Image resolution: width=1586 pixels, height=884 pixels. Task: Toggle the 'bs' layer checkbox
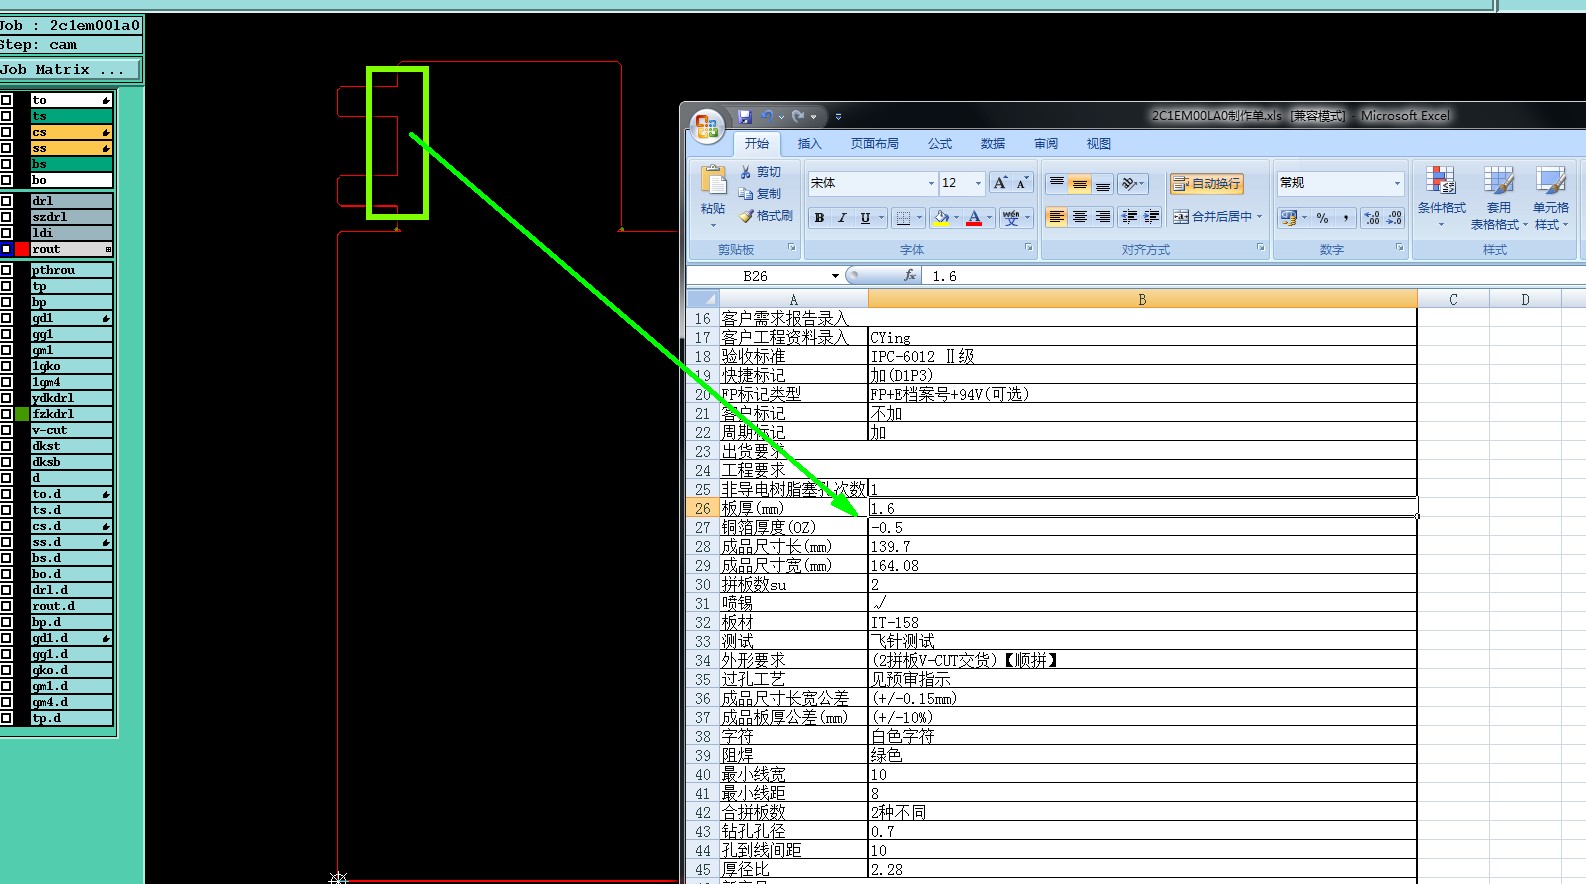coord(7,164)
